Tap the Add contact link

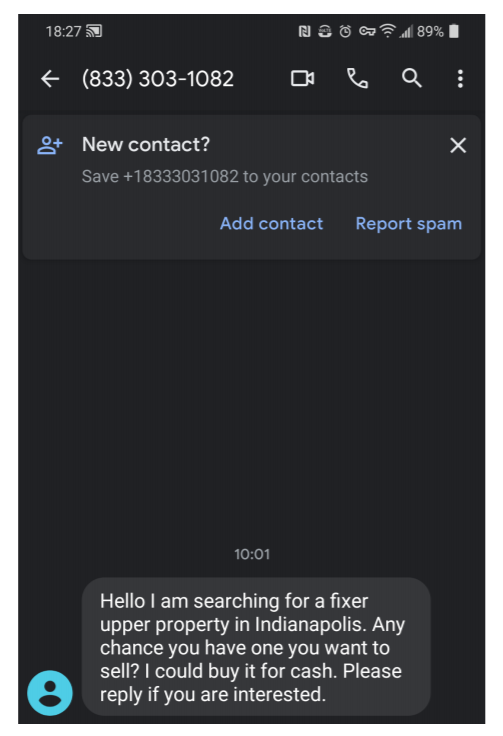(271, 223)
